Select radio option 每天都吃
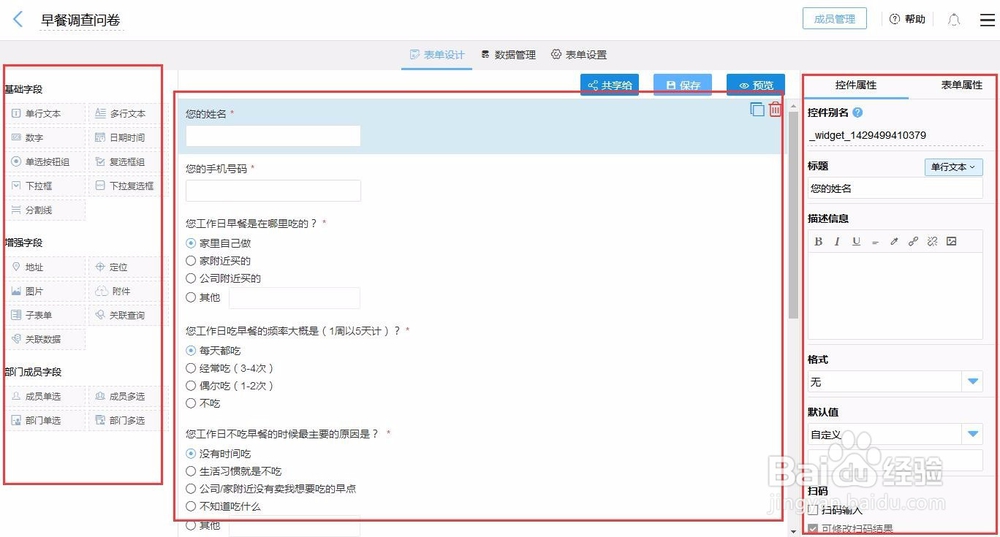This screenshot has height=537, width=1000. pos(191,351)
